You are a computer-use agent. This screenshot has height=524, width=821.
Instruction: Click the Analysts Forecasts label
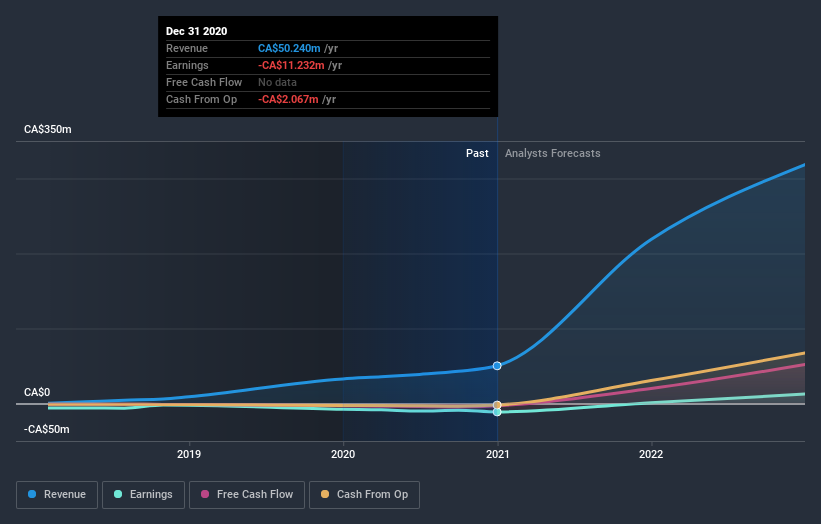coord(552,153)
